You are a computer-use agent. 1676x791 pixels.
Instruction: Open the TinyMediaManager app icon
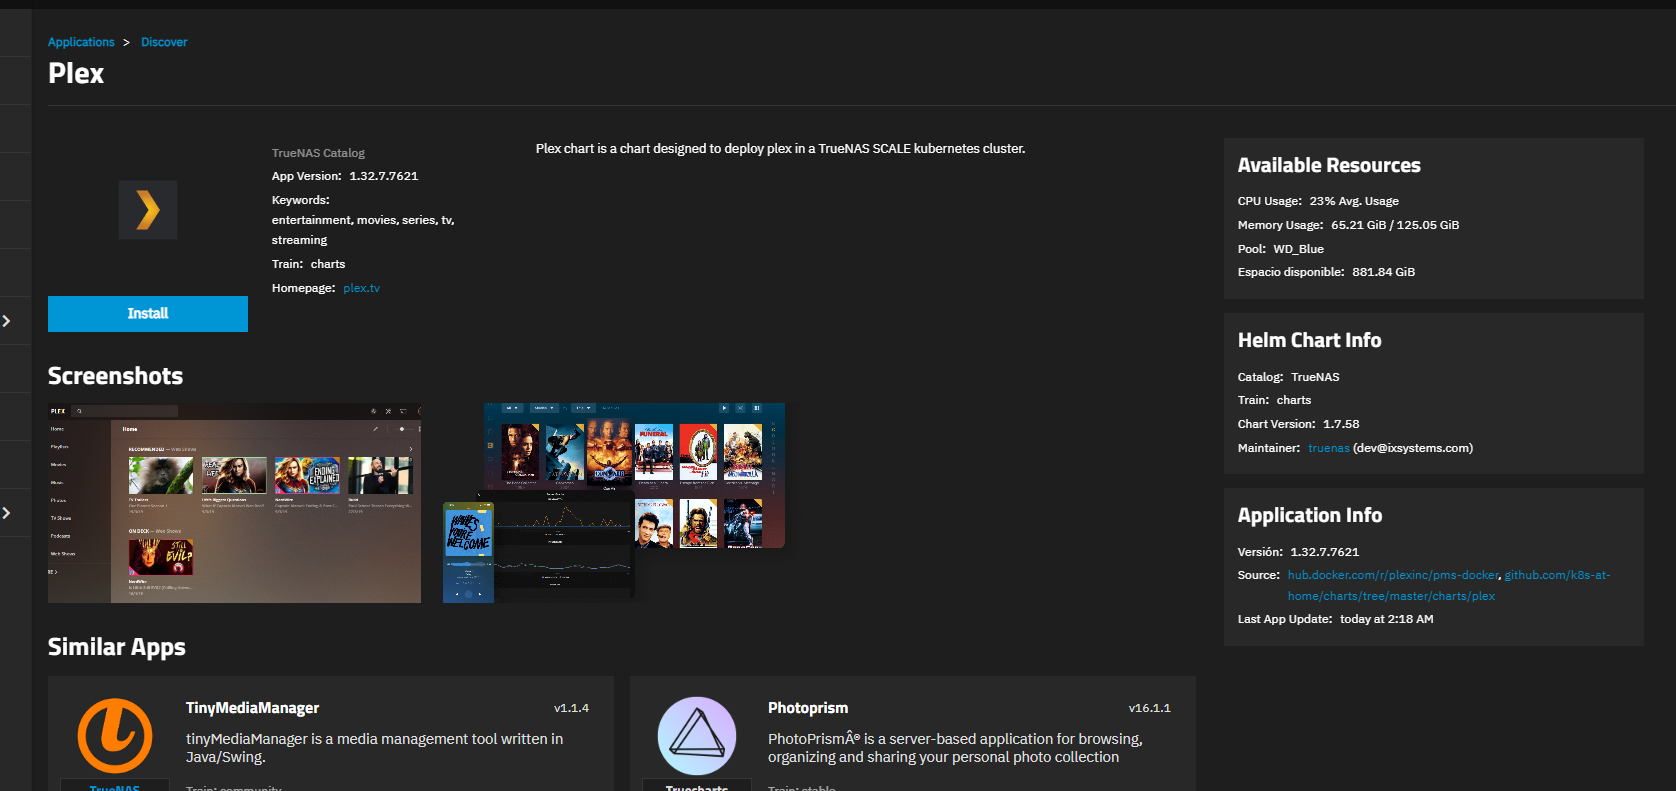pyautogui.click(x=115, y=736)
